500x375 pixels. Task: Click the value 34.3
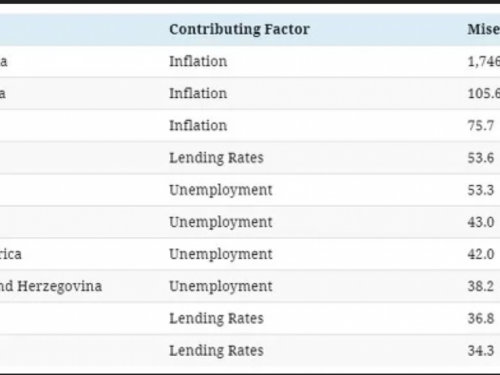481,351
